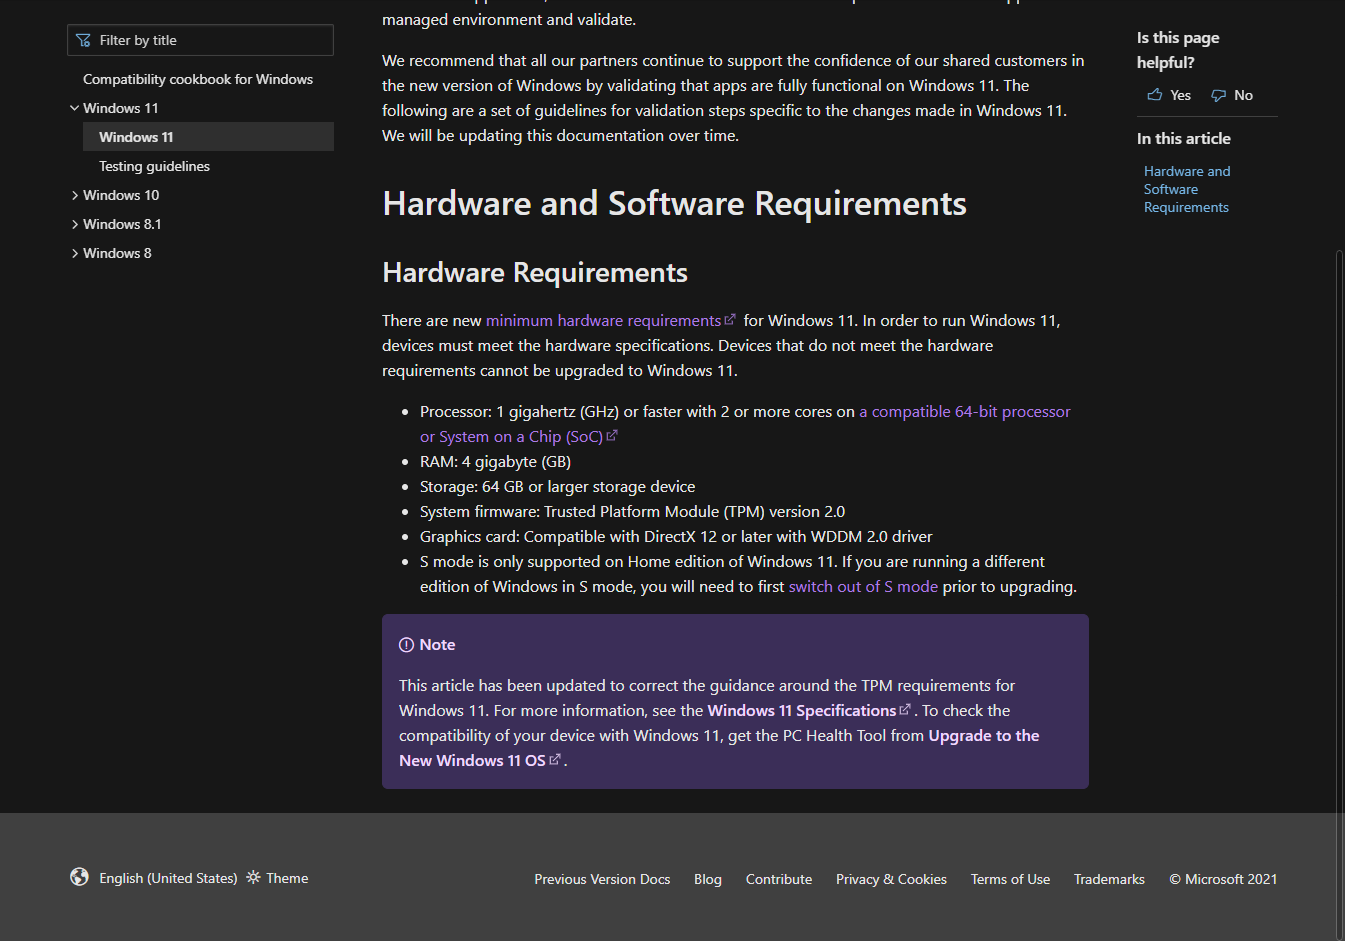Click external link icon after New Windows 11 OS

[555, 759]
